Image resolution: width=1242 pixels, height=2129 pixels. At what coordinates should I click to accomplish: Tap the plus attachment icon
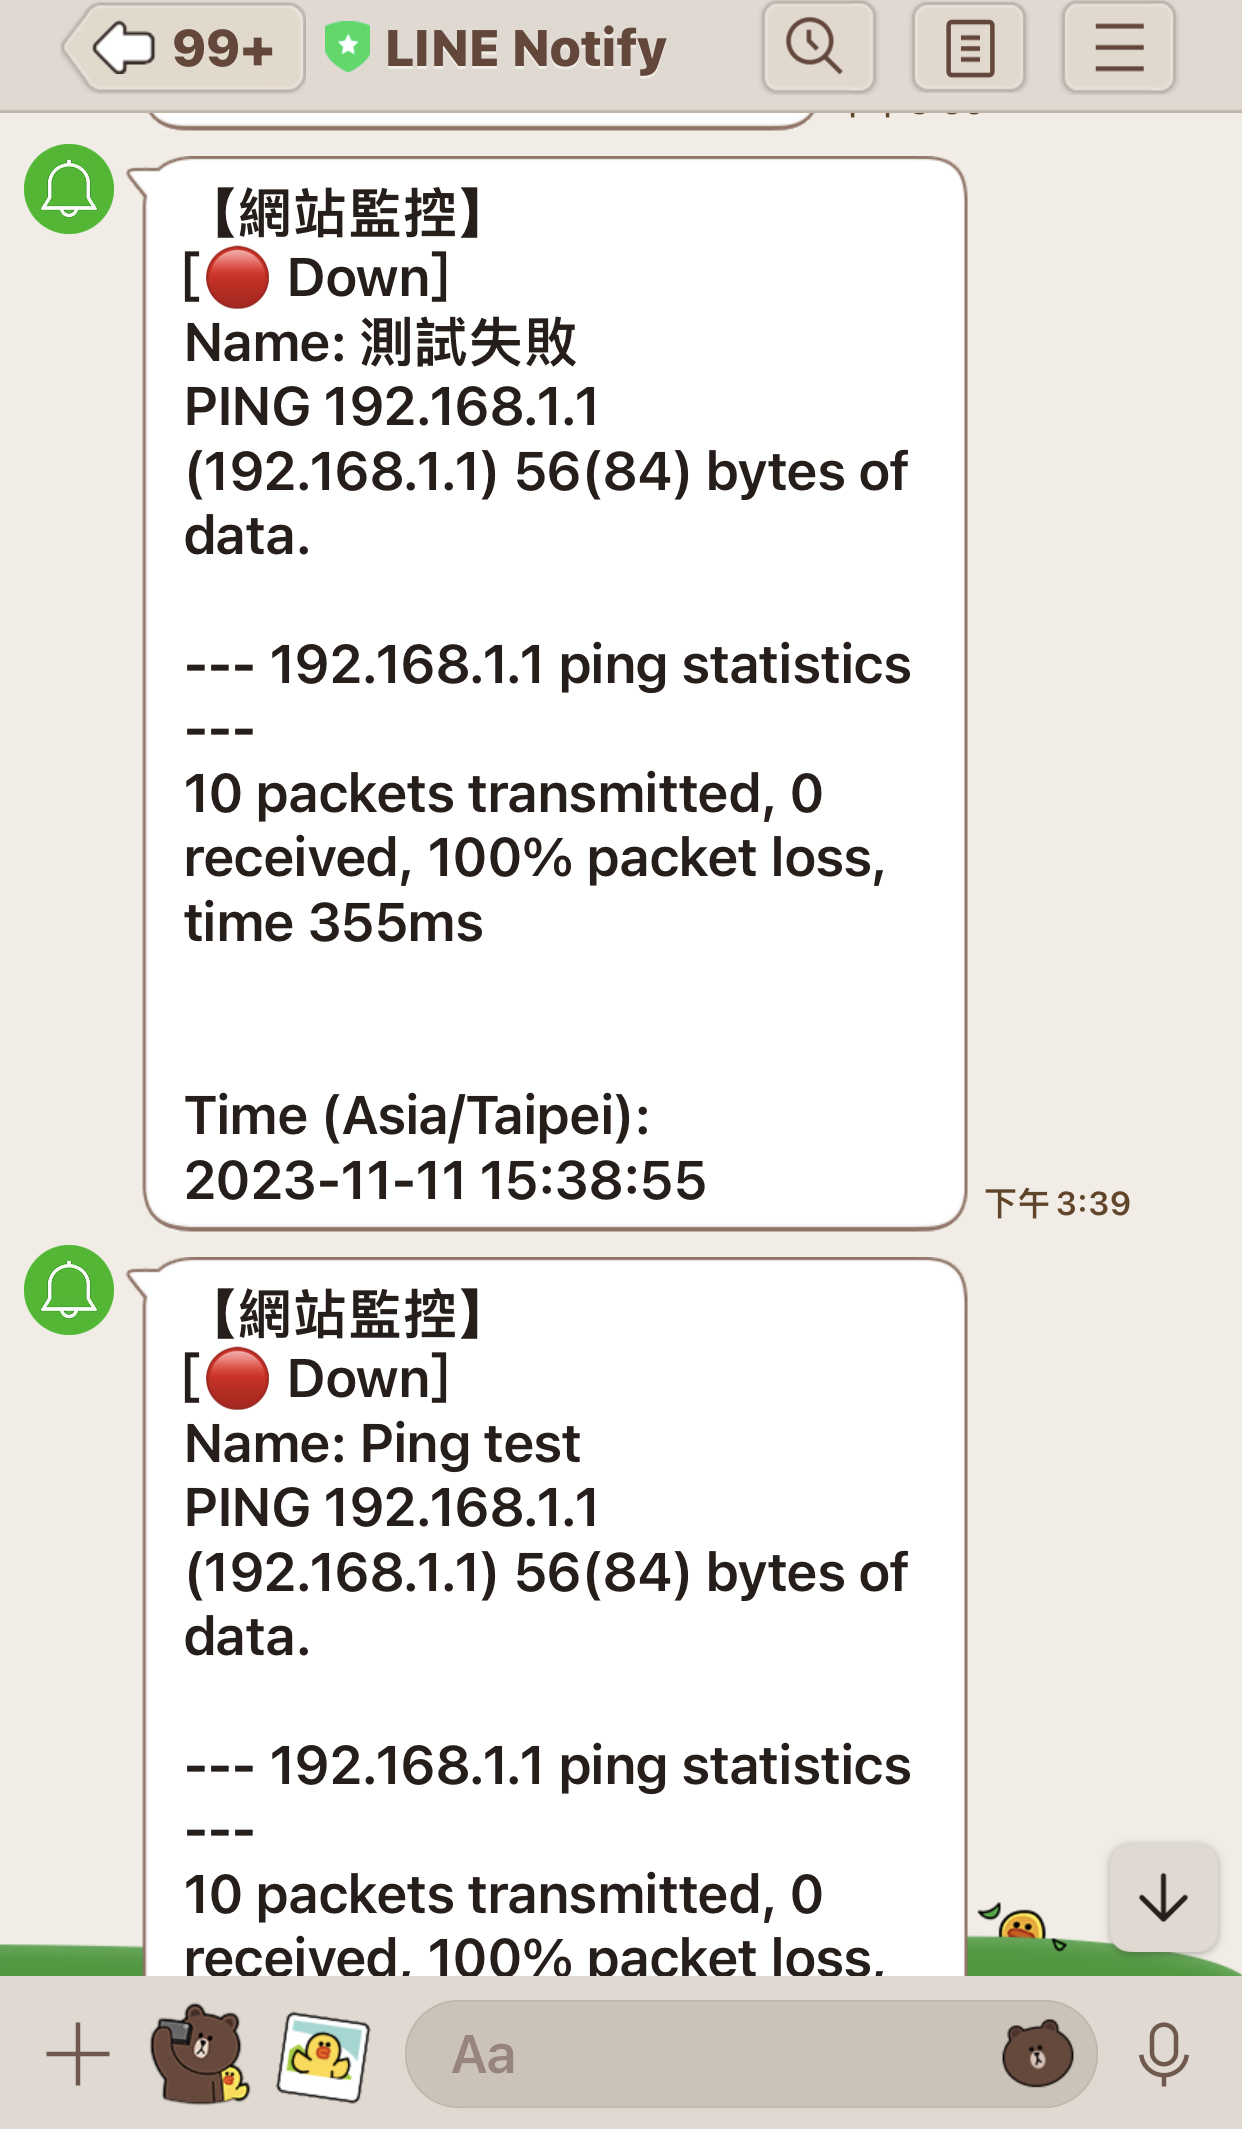pyautogui.click(x=78, y=2054)
